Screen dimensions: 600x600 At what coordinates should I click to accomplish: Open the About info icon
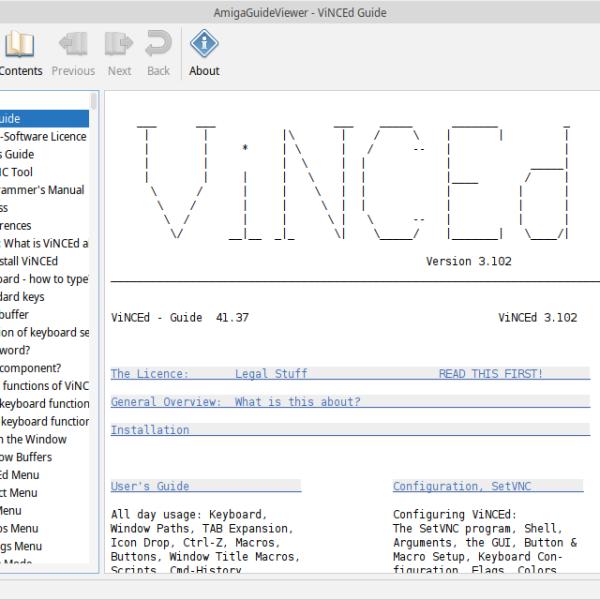pyautogui.click(x=204, y=43)
